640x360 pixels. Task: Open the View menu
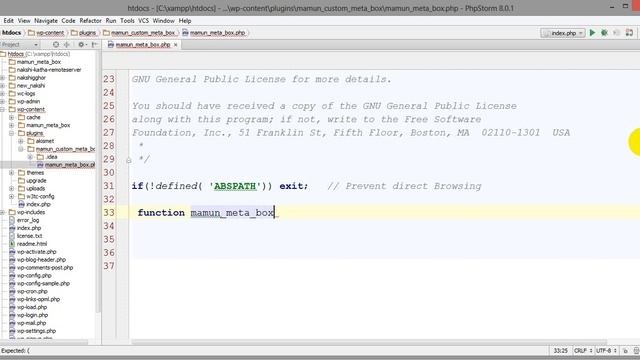pos(24,20)
